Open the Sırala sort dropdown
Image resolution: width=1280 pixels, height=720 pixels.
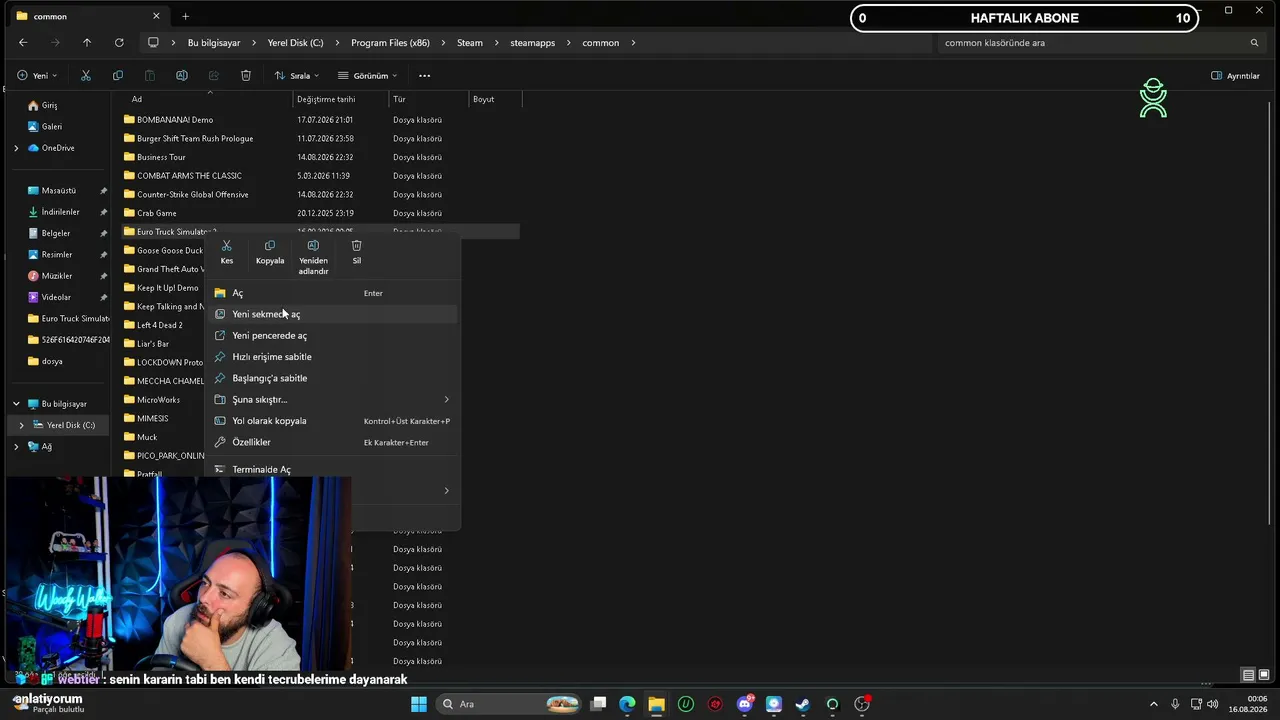(297, 76)
